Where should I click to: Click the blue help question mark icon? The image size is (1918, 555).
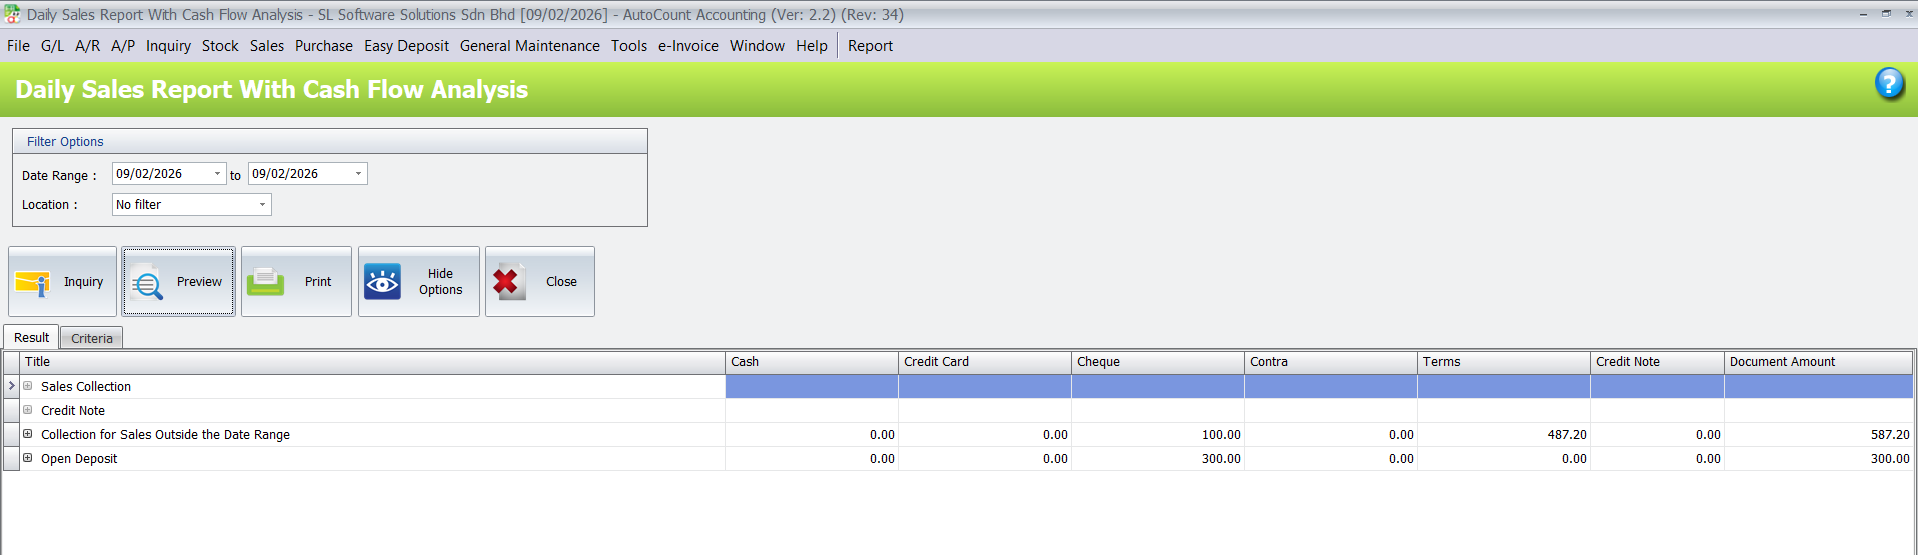point(1888,84)
